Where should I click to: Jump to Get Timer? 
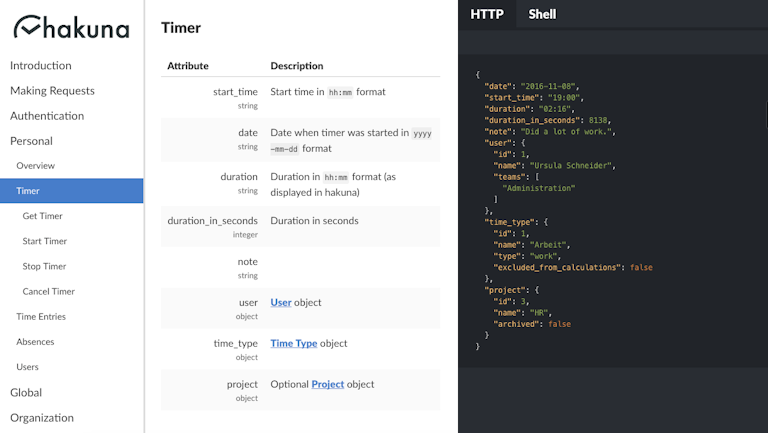[42, 216]
